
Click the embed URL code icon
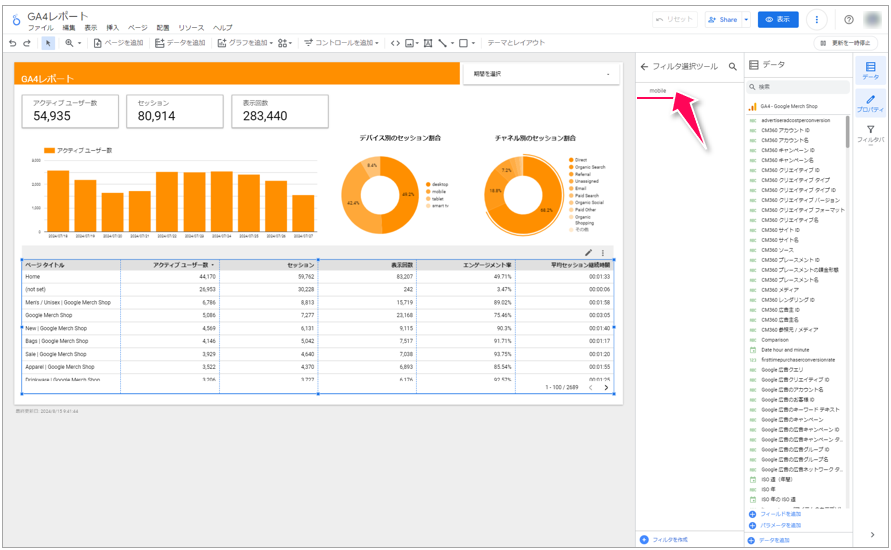[395, 43]
